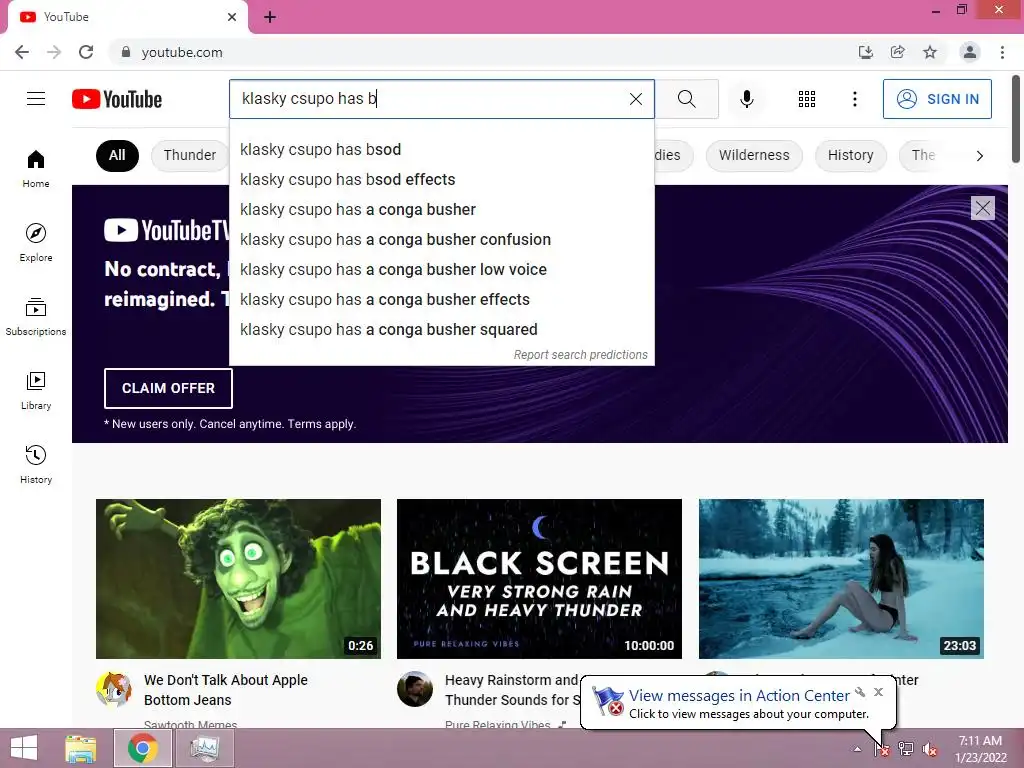This screenshot has width=1024, height=768.
Task: Click the muted volume tray icon
Action: 929,749
